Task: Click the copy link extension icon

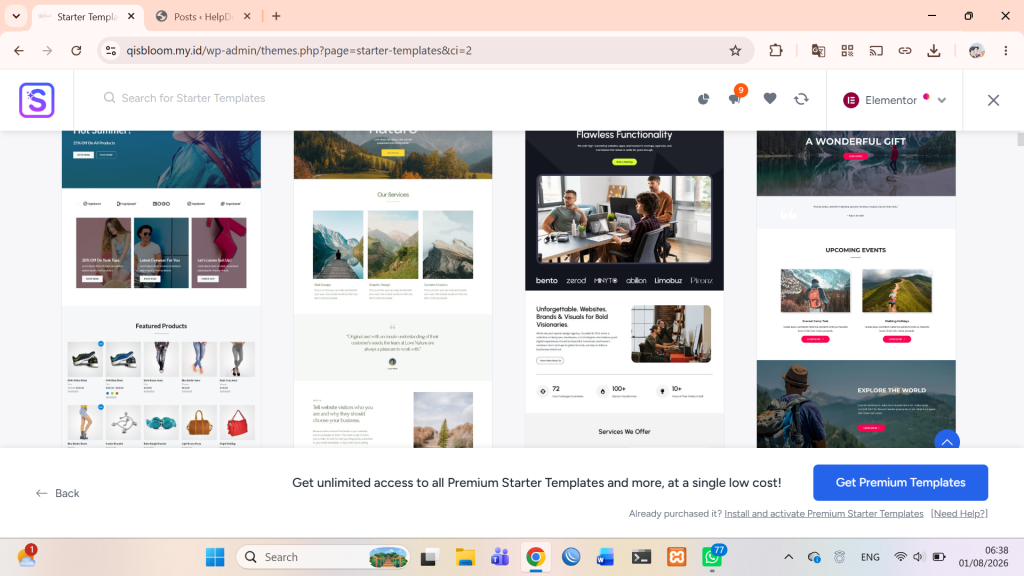Action: [904, 50]
